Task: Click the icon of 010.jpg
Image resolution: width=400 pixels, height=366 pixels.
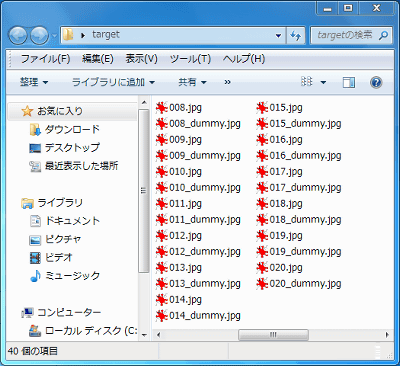Action: 161,172
